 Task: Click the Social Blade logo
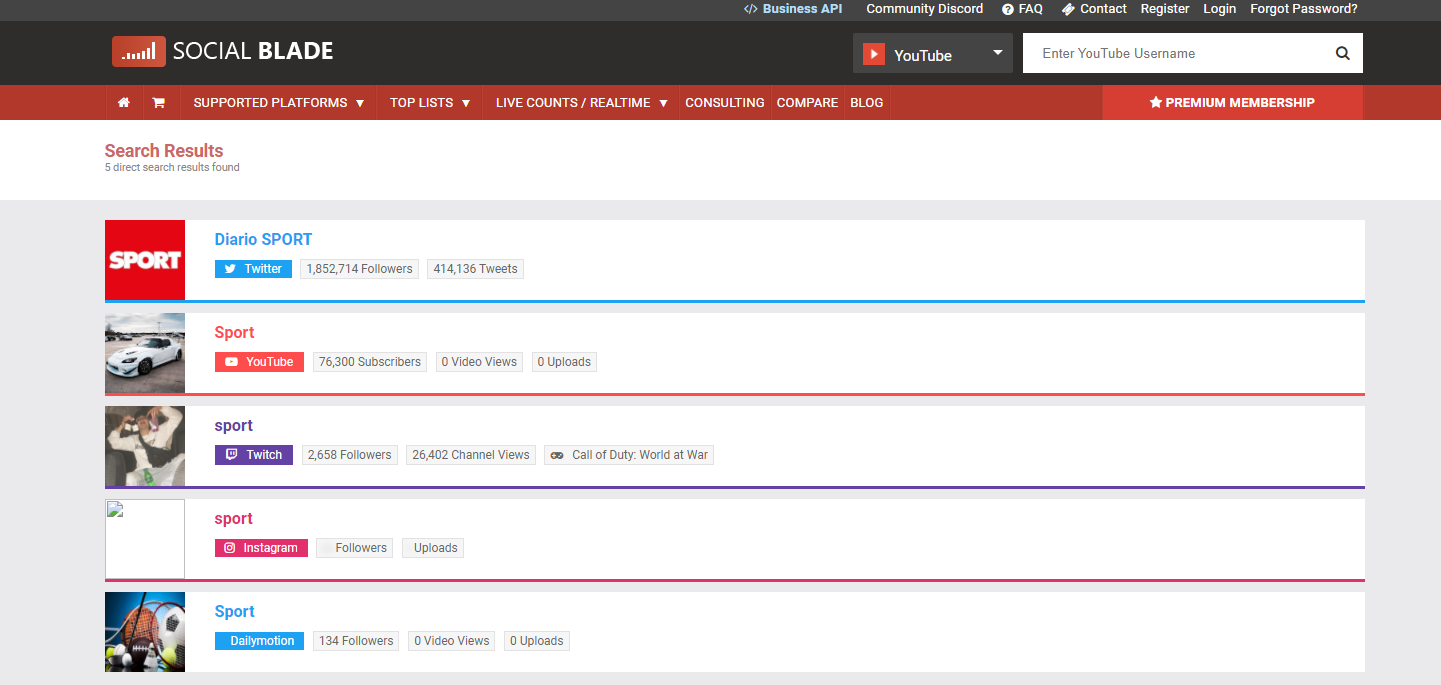(x=222, y=51)
